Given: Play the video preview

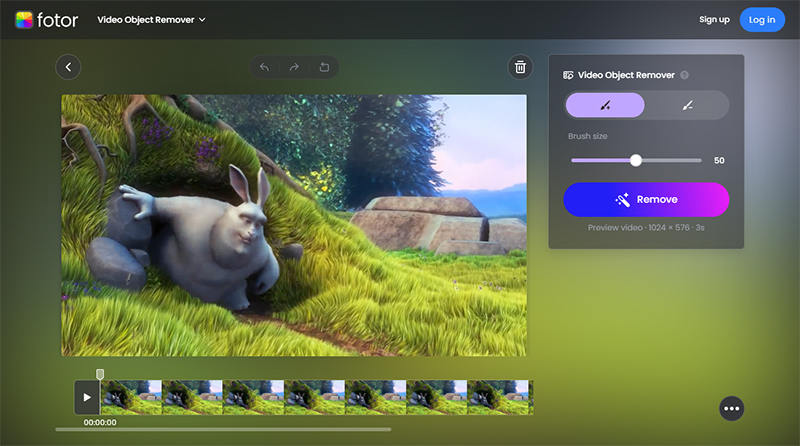Looking at the screenshot, I should (87, 397).
